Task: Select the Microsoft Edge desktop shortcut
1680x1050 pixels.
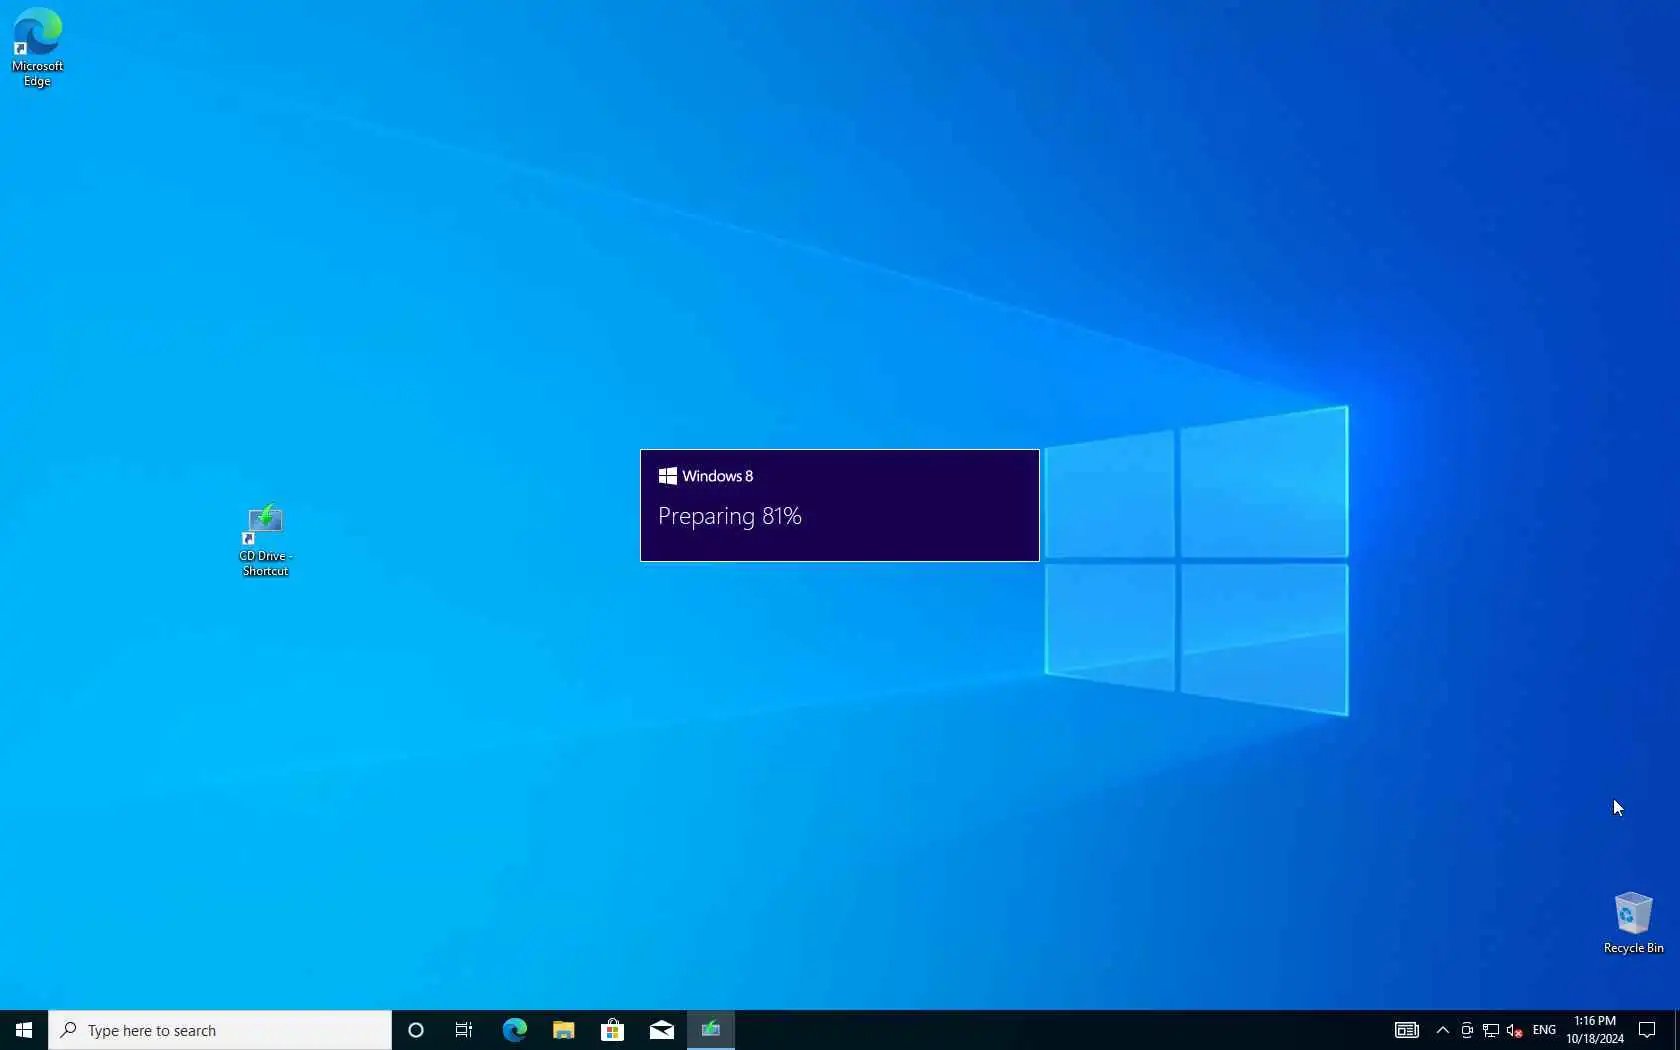Action: (37, 47)
